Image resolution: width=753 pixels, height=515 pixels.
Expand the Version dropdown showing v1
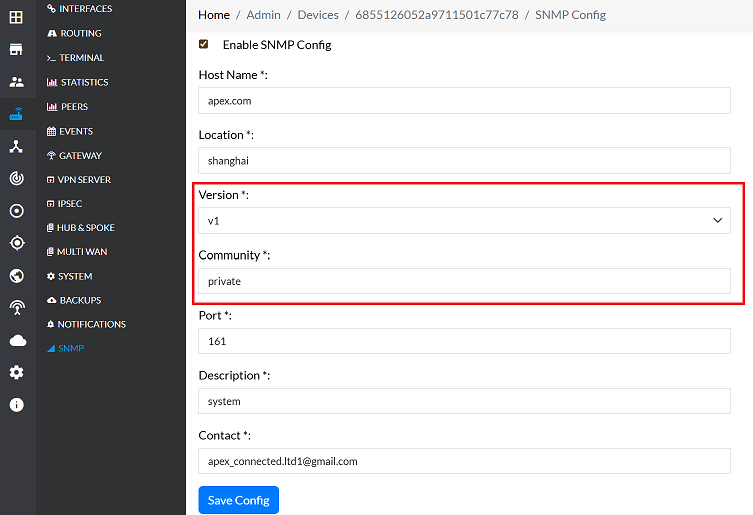[464, 221]
